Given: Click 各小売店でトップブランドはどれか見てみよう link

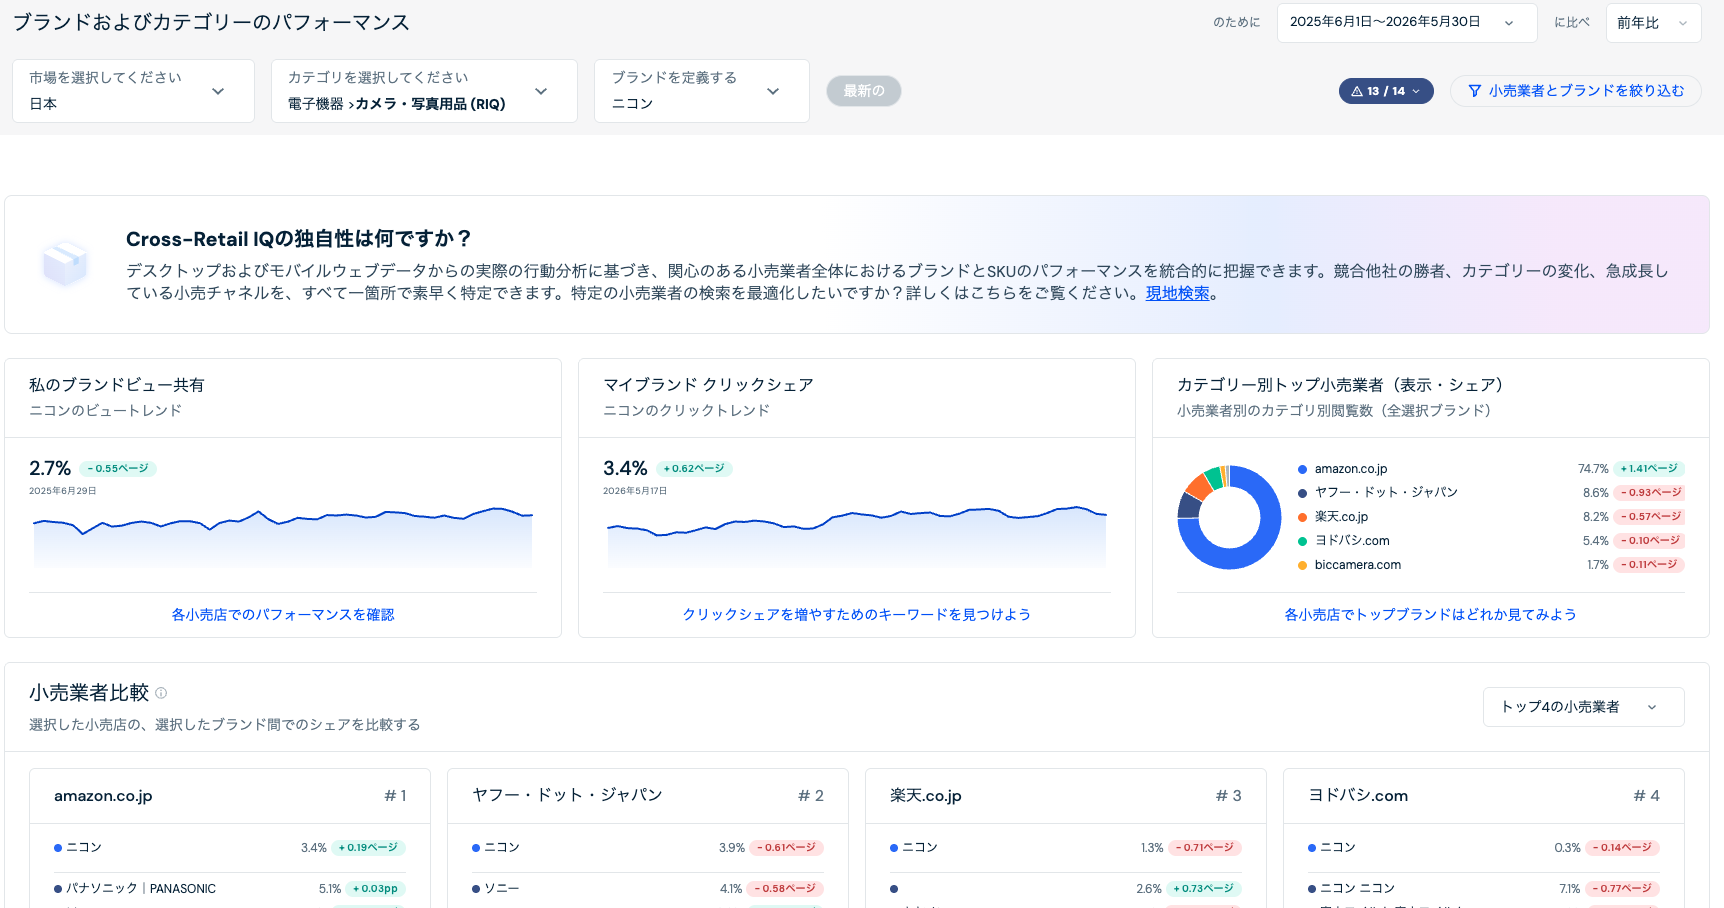Looking at the screenshot, I should pos(1431,615).
